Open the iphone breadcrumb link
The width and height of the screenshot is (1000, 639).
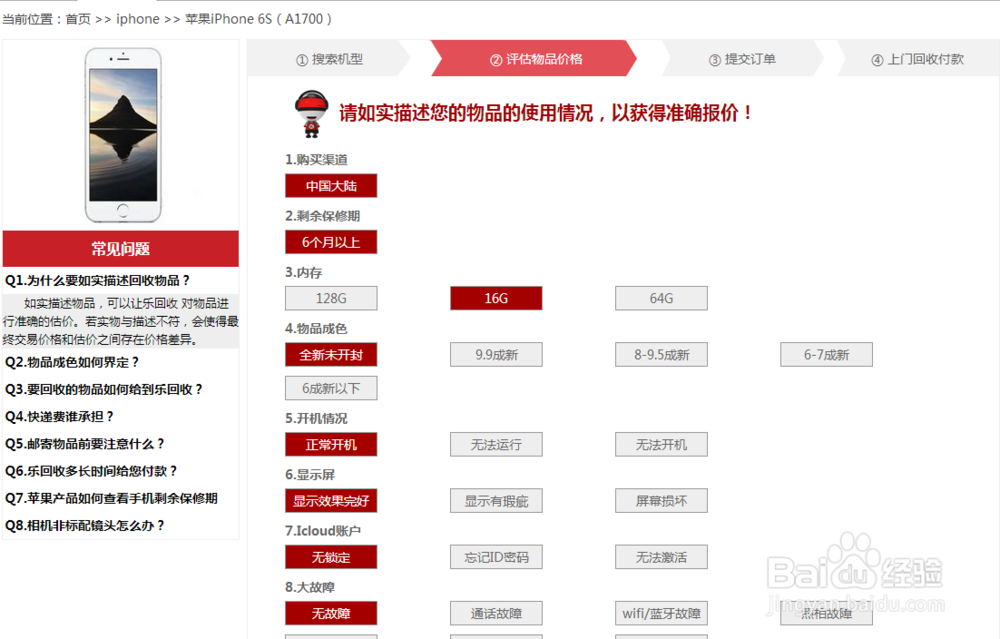coord(138,19)
